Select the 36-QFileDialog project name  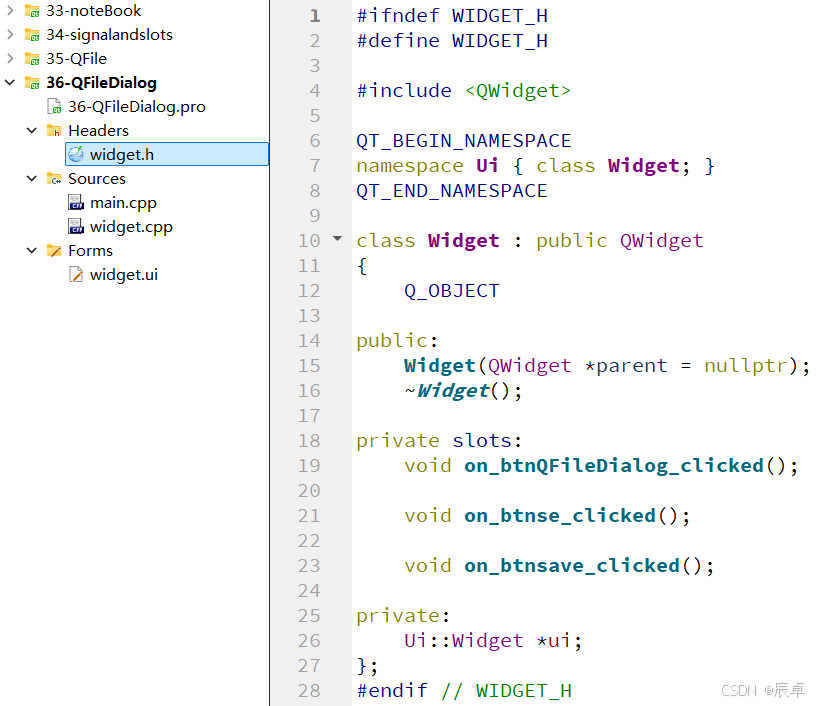tap(102, 82)
